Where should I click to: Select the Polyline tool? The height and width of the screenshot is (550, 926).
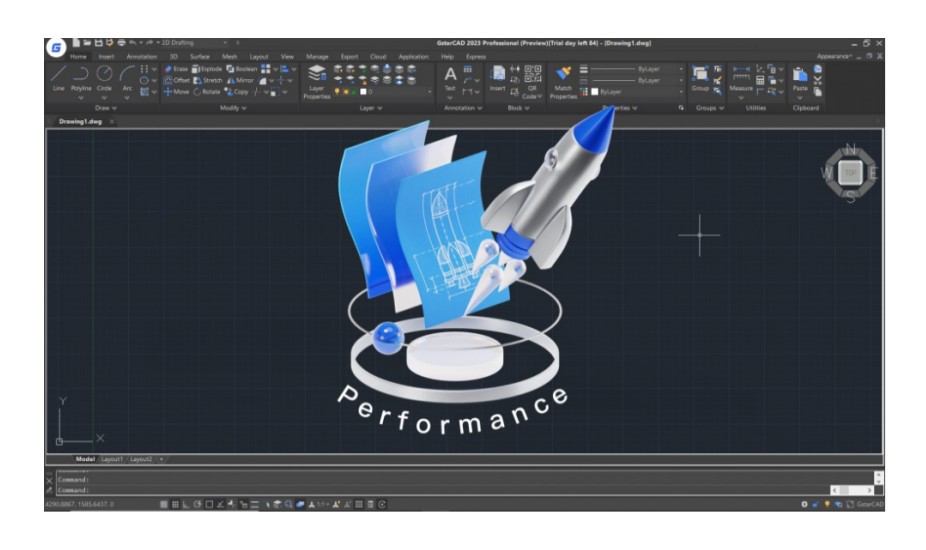81,78
